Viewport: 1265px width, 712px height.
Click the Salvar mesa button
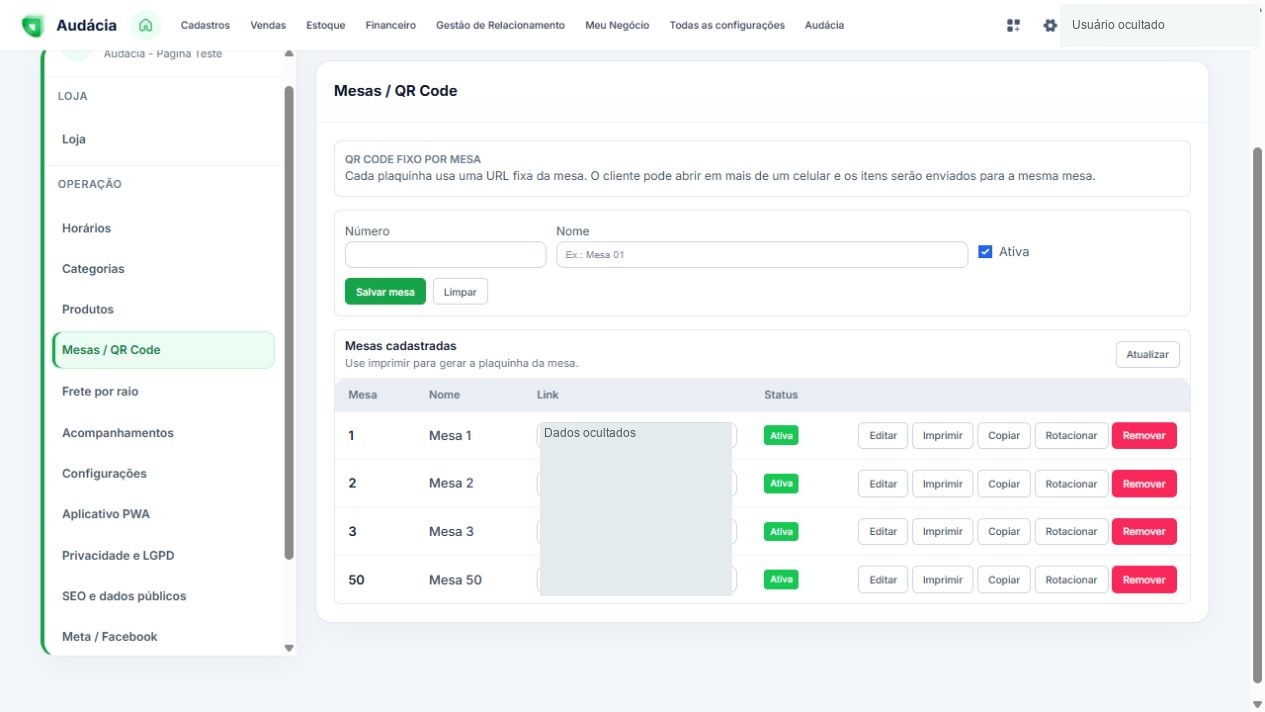386,292
